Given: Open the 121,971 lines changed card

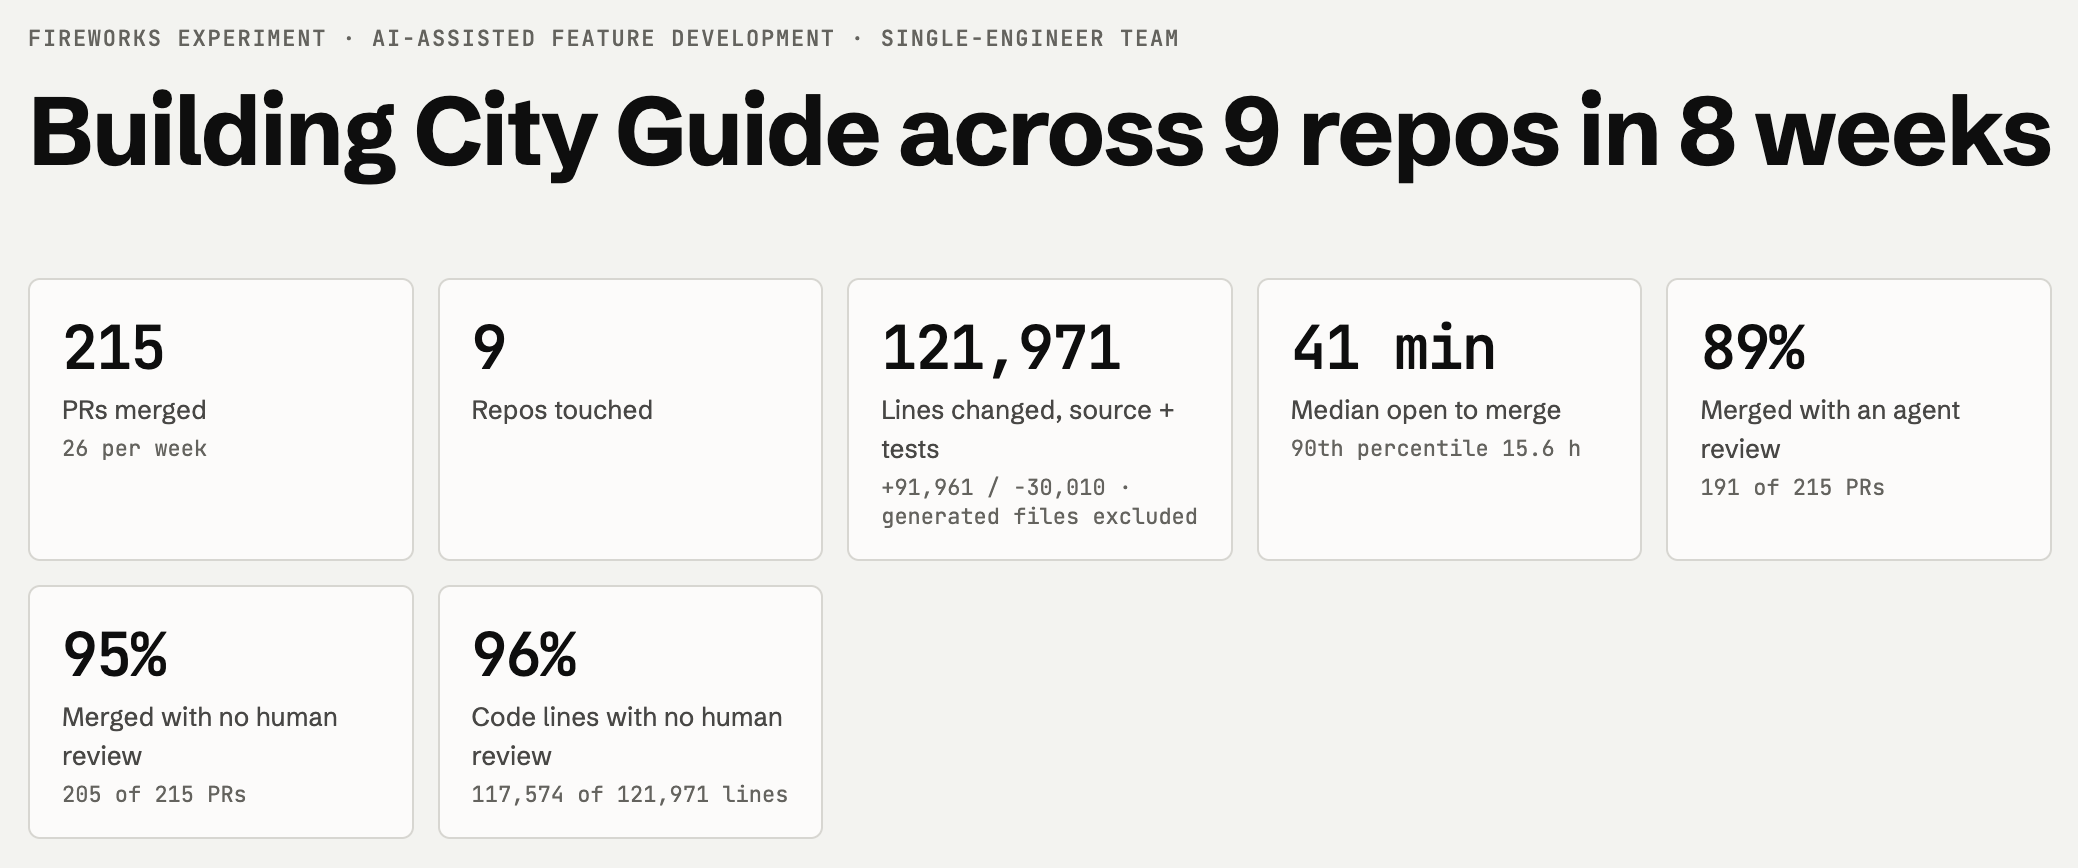Looking at the screenshot, I should tap(1040, 419).
